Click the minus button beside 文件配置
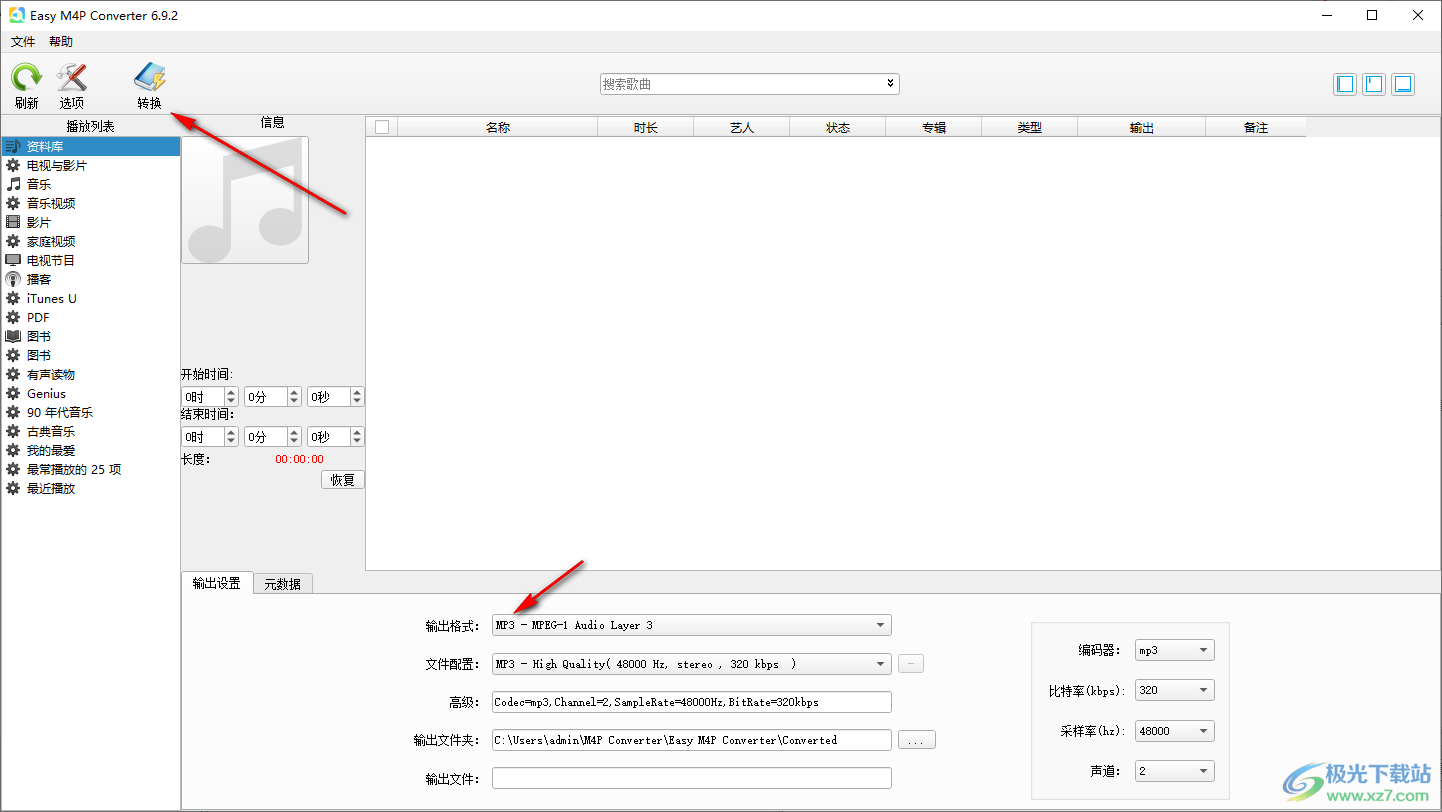Viewport: 1442px width, 812px height. click(x=911, y=664)
